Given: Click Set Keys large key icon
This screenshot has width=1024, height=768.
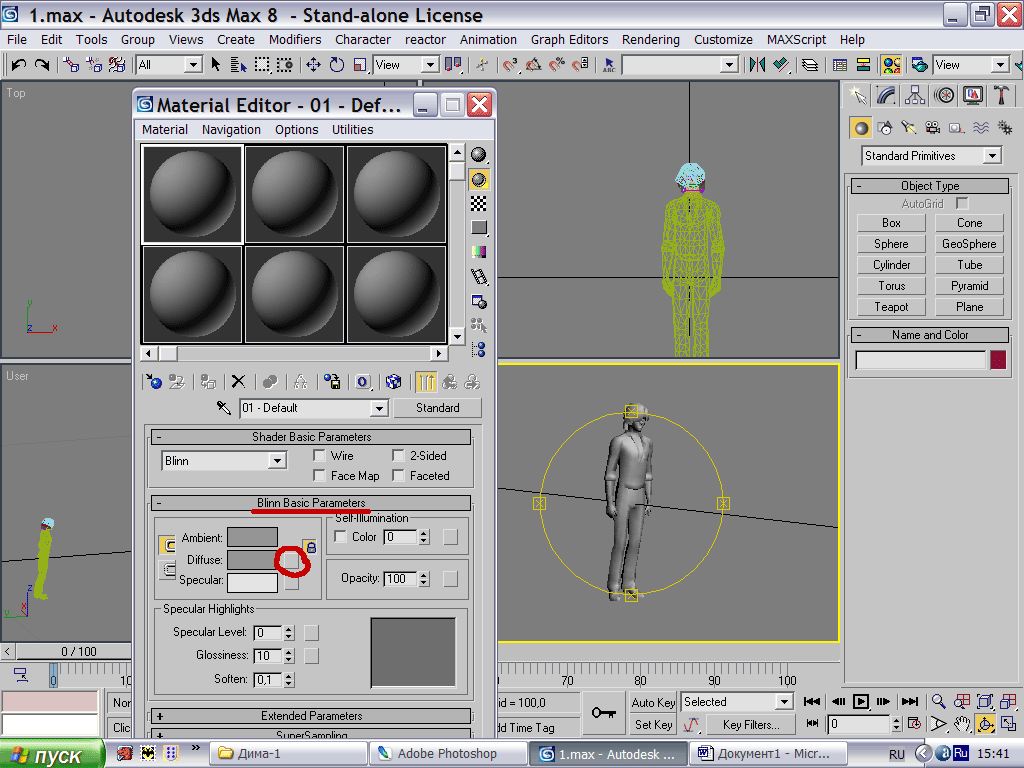Looking at the screenshot, I should pyautogui.click(x=603, y=713).
